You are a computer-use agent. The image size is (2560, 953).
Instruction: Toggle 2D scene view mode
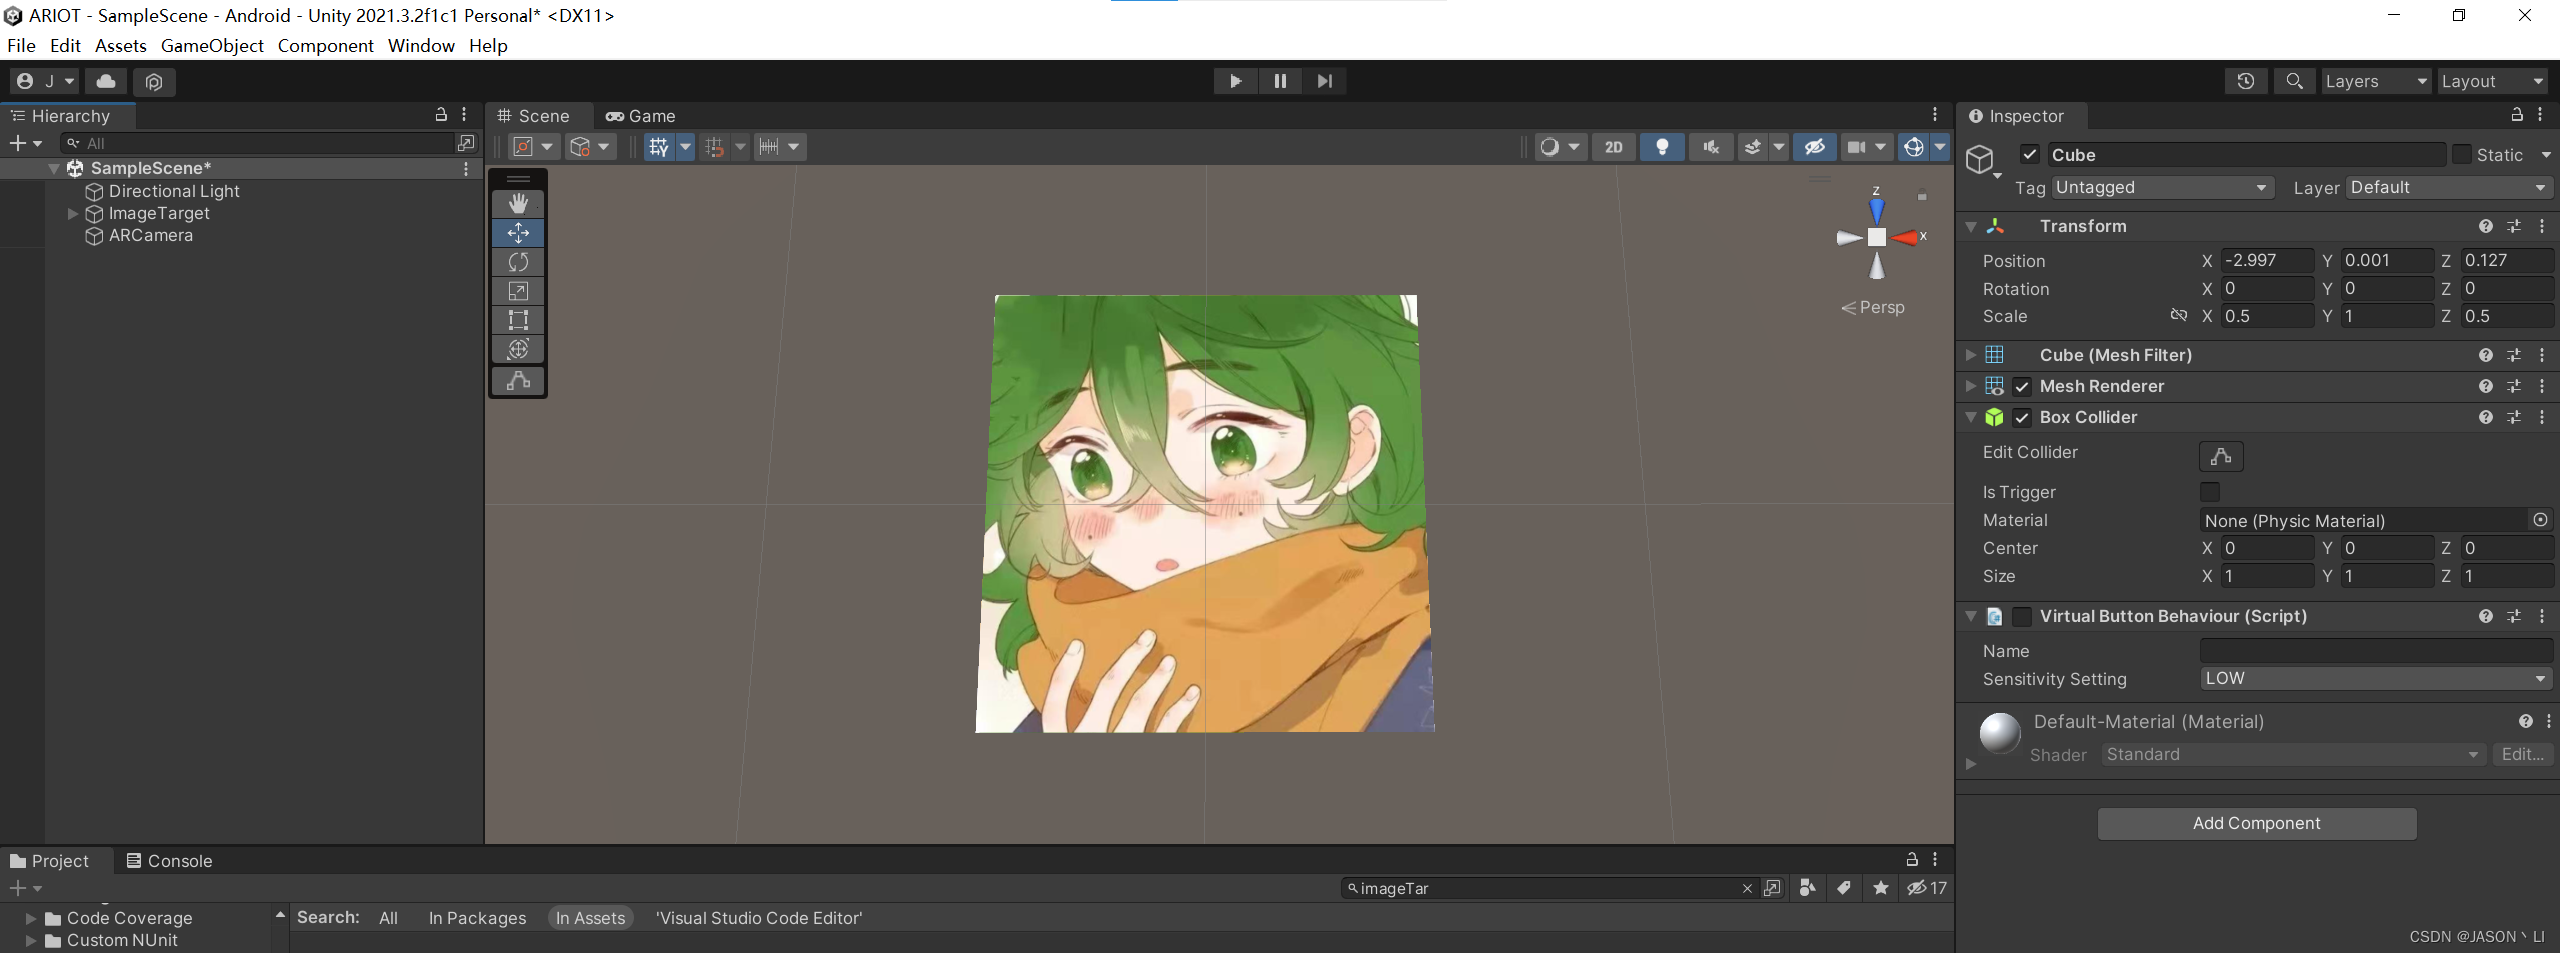point(1613,147)
